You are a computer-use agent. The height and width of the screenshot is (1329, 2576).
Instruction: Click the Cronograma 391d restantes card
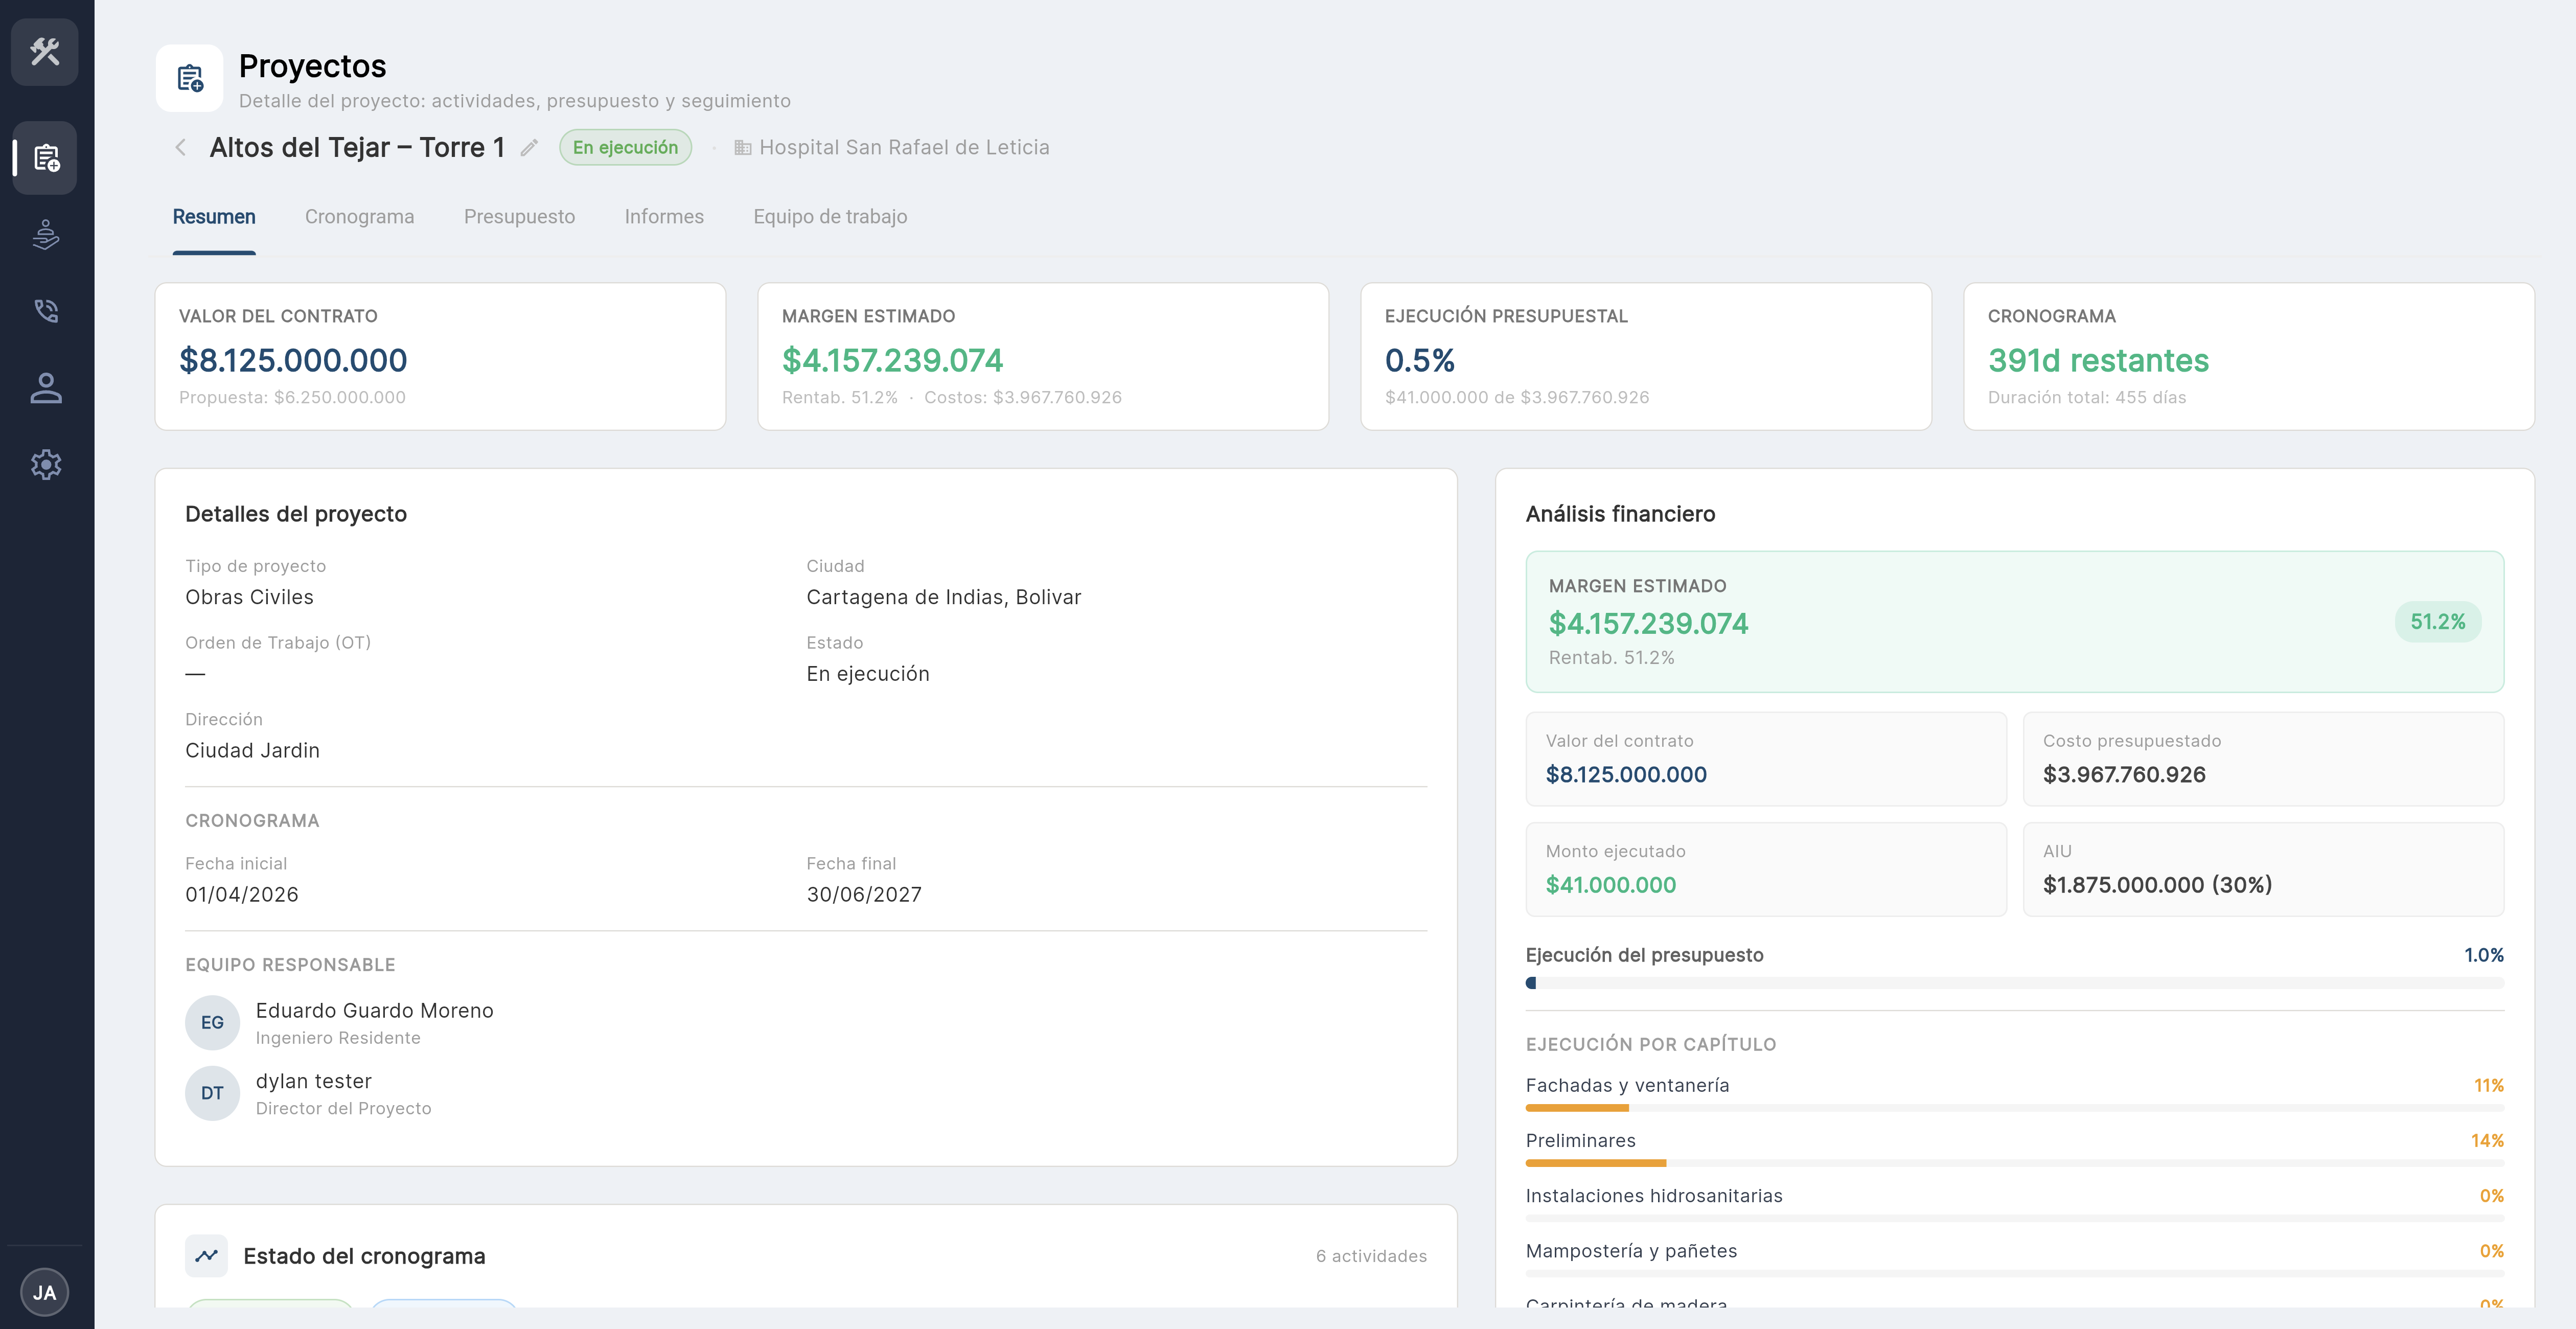point(2249,357)
